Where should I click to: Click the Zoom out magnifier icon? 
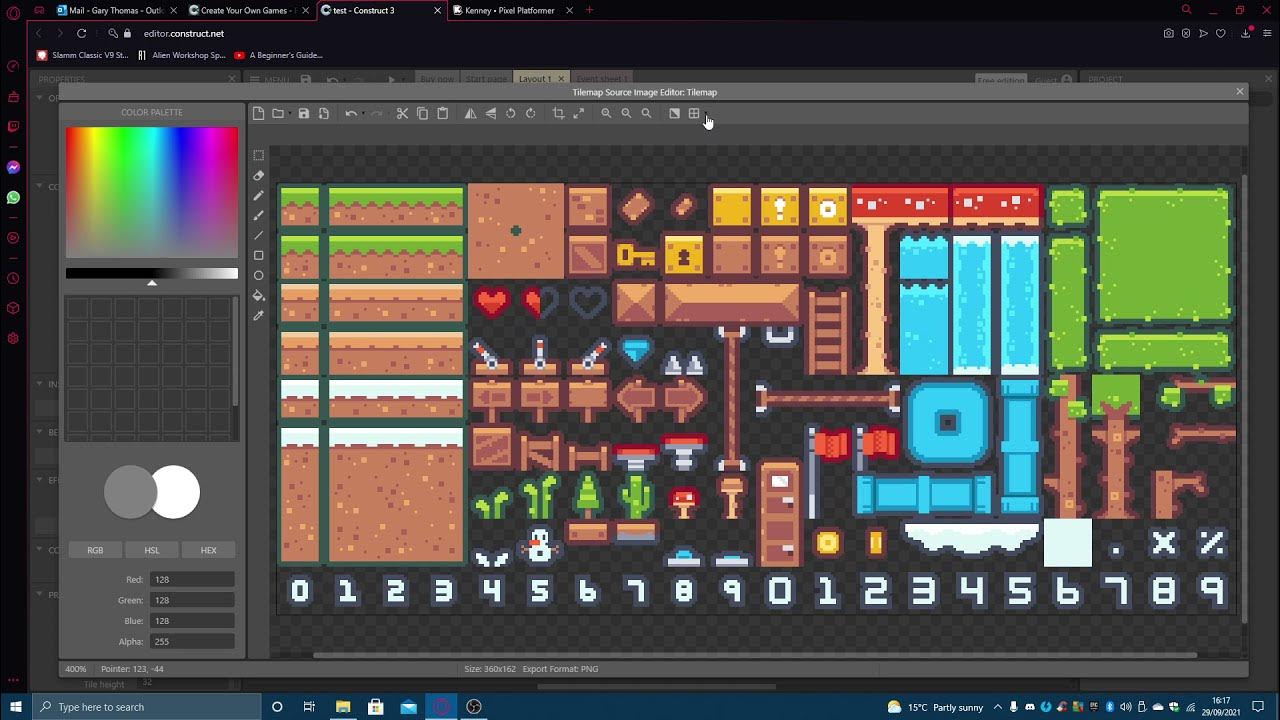[626, 114]
